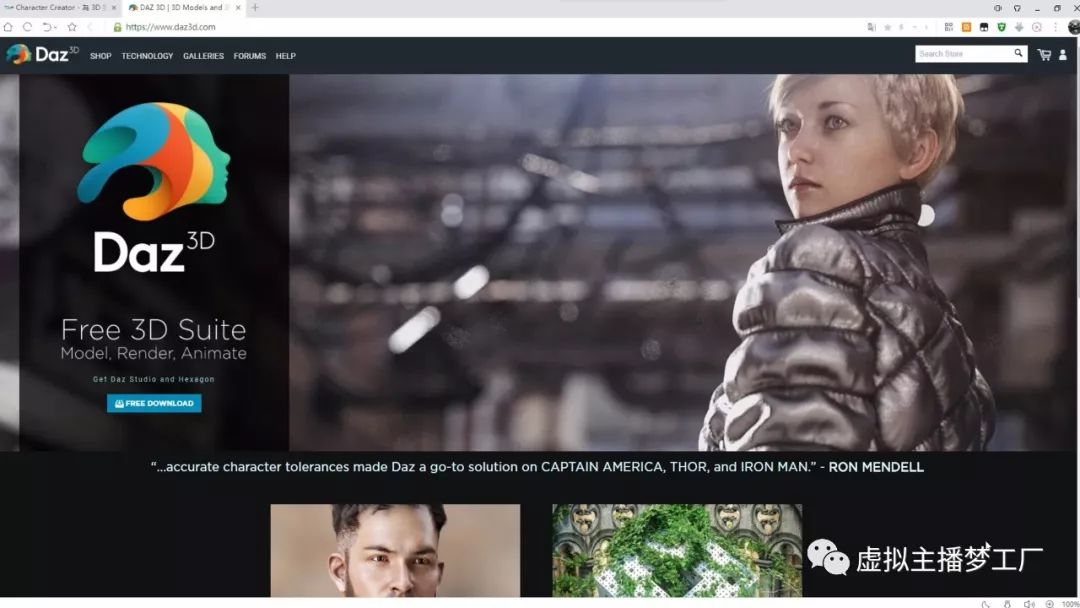Close the DAZ 3D tab
This screenshot has height=608, width=1080.
[238, 8]
